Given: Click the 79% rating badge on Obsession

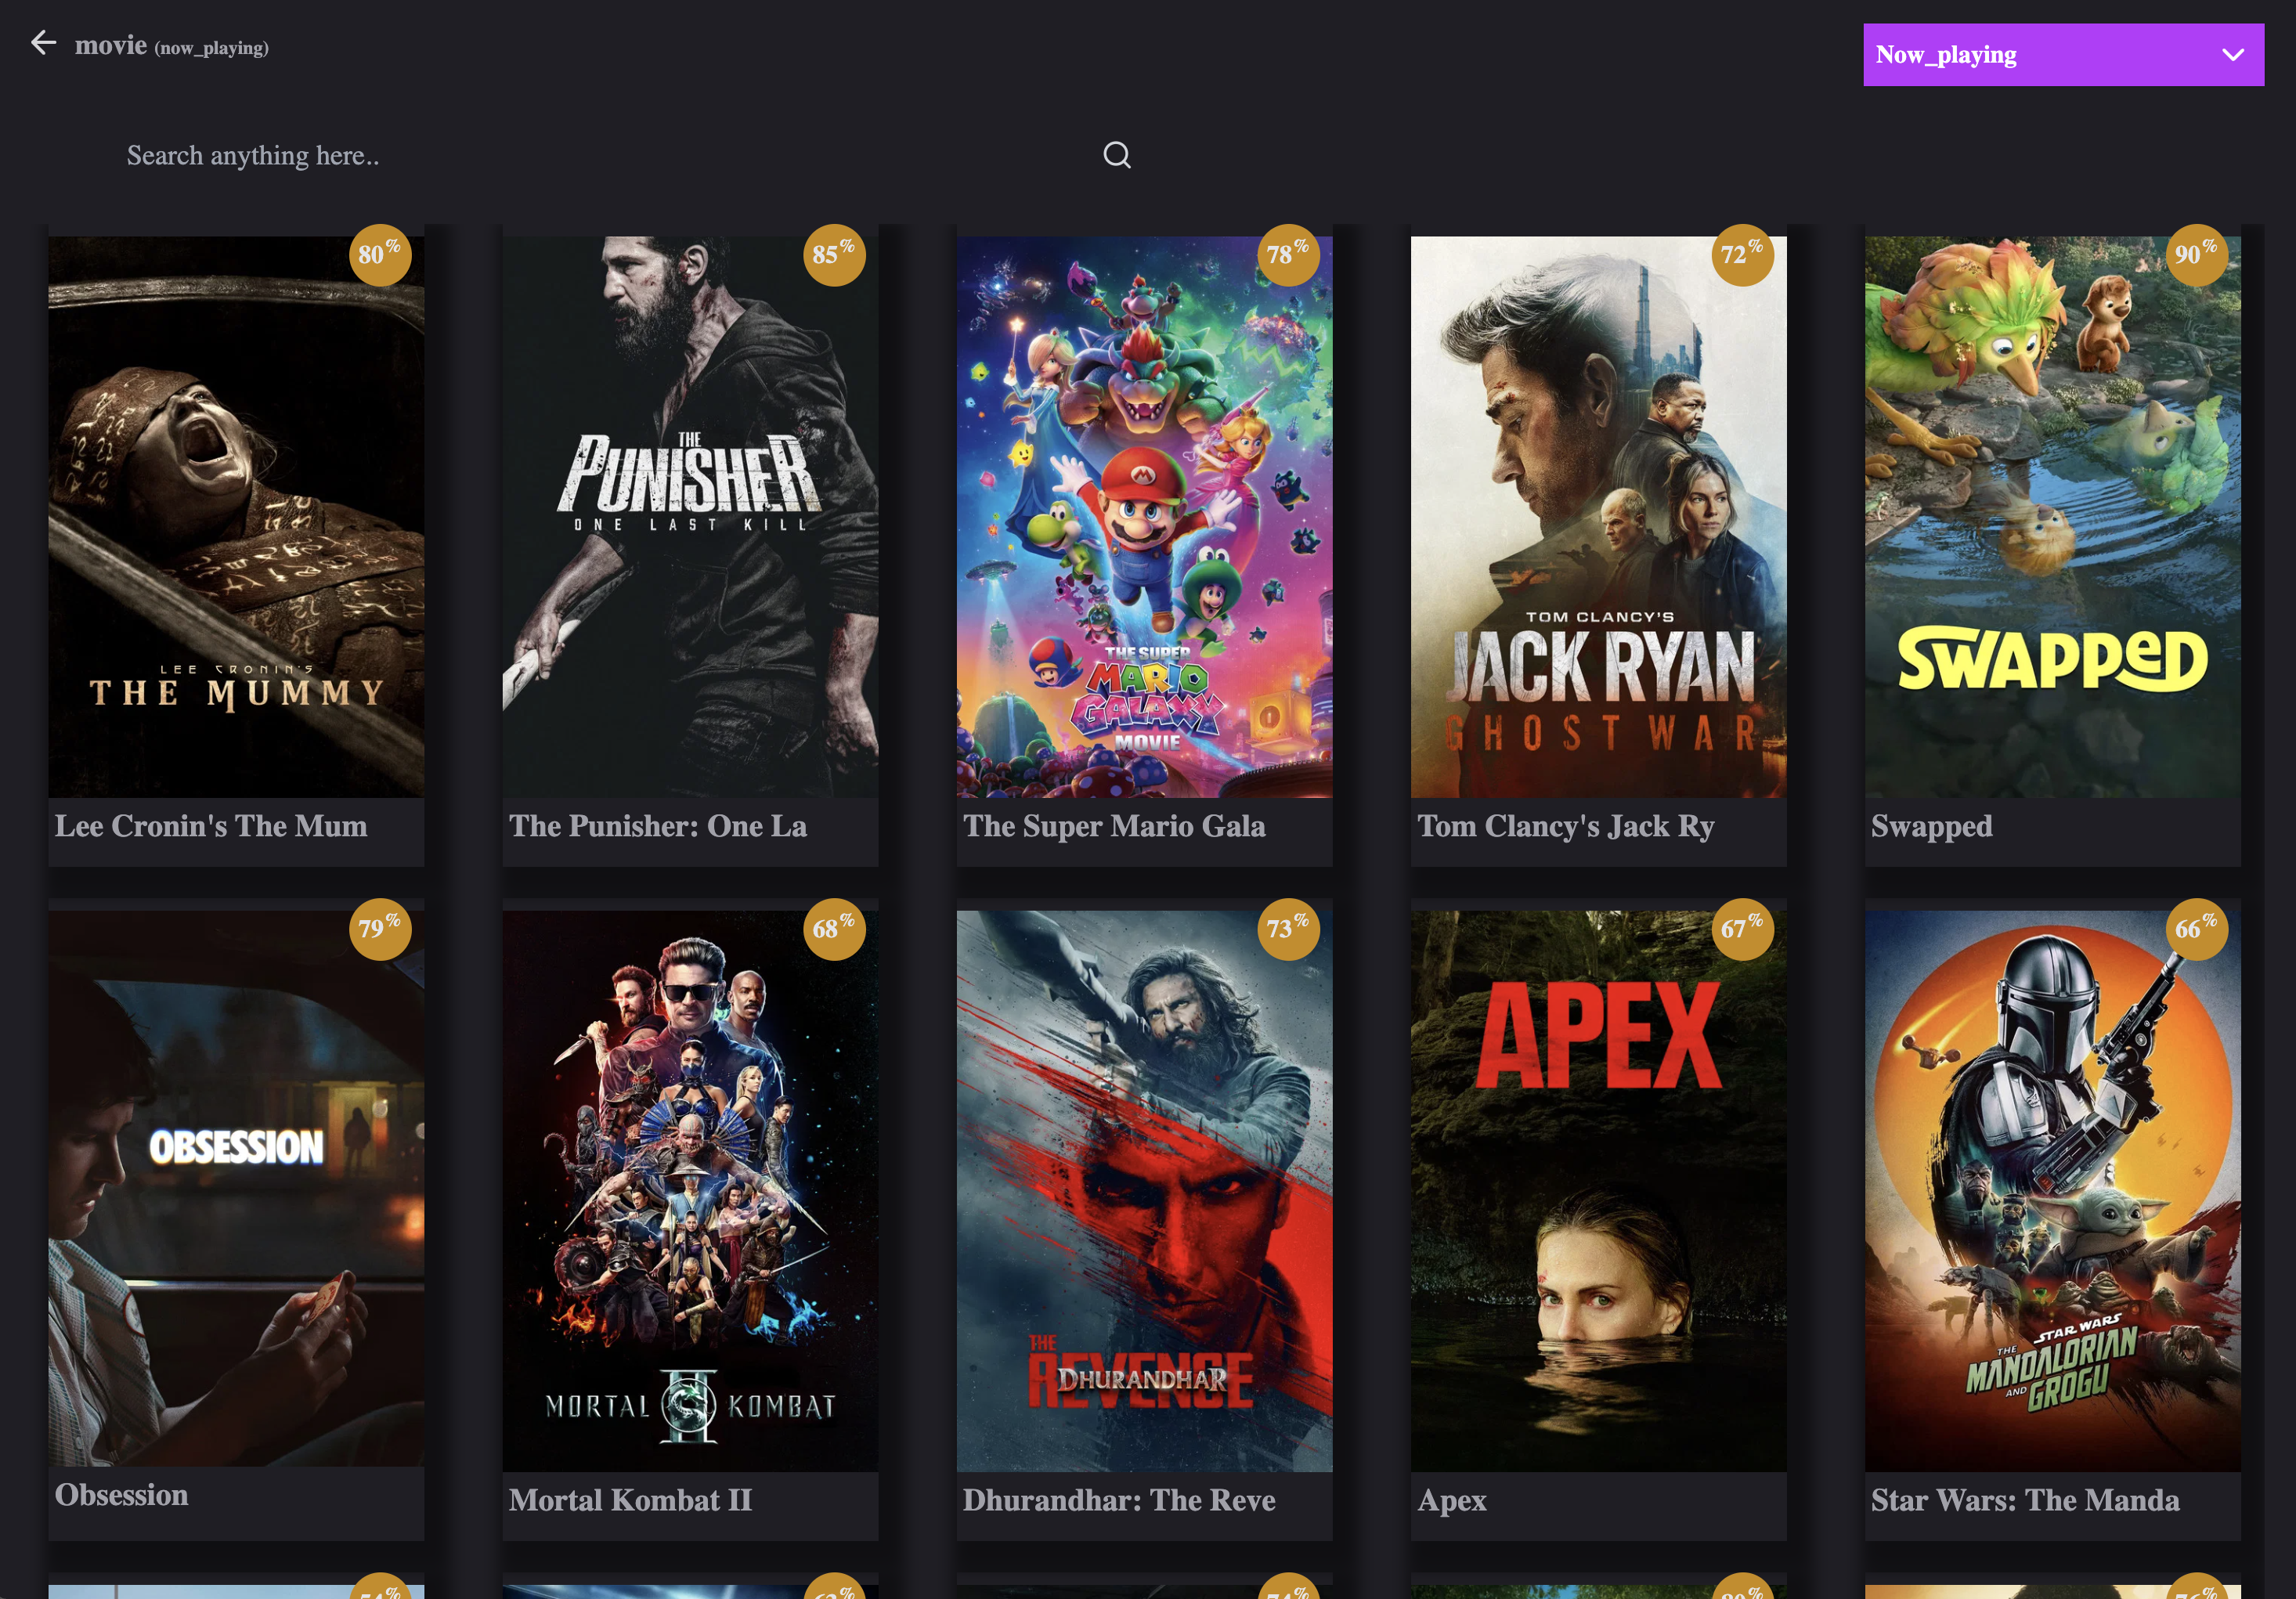Looking at the screenshot, I should [x=380, y=929].
